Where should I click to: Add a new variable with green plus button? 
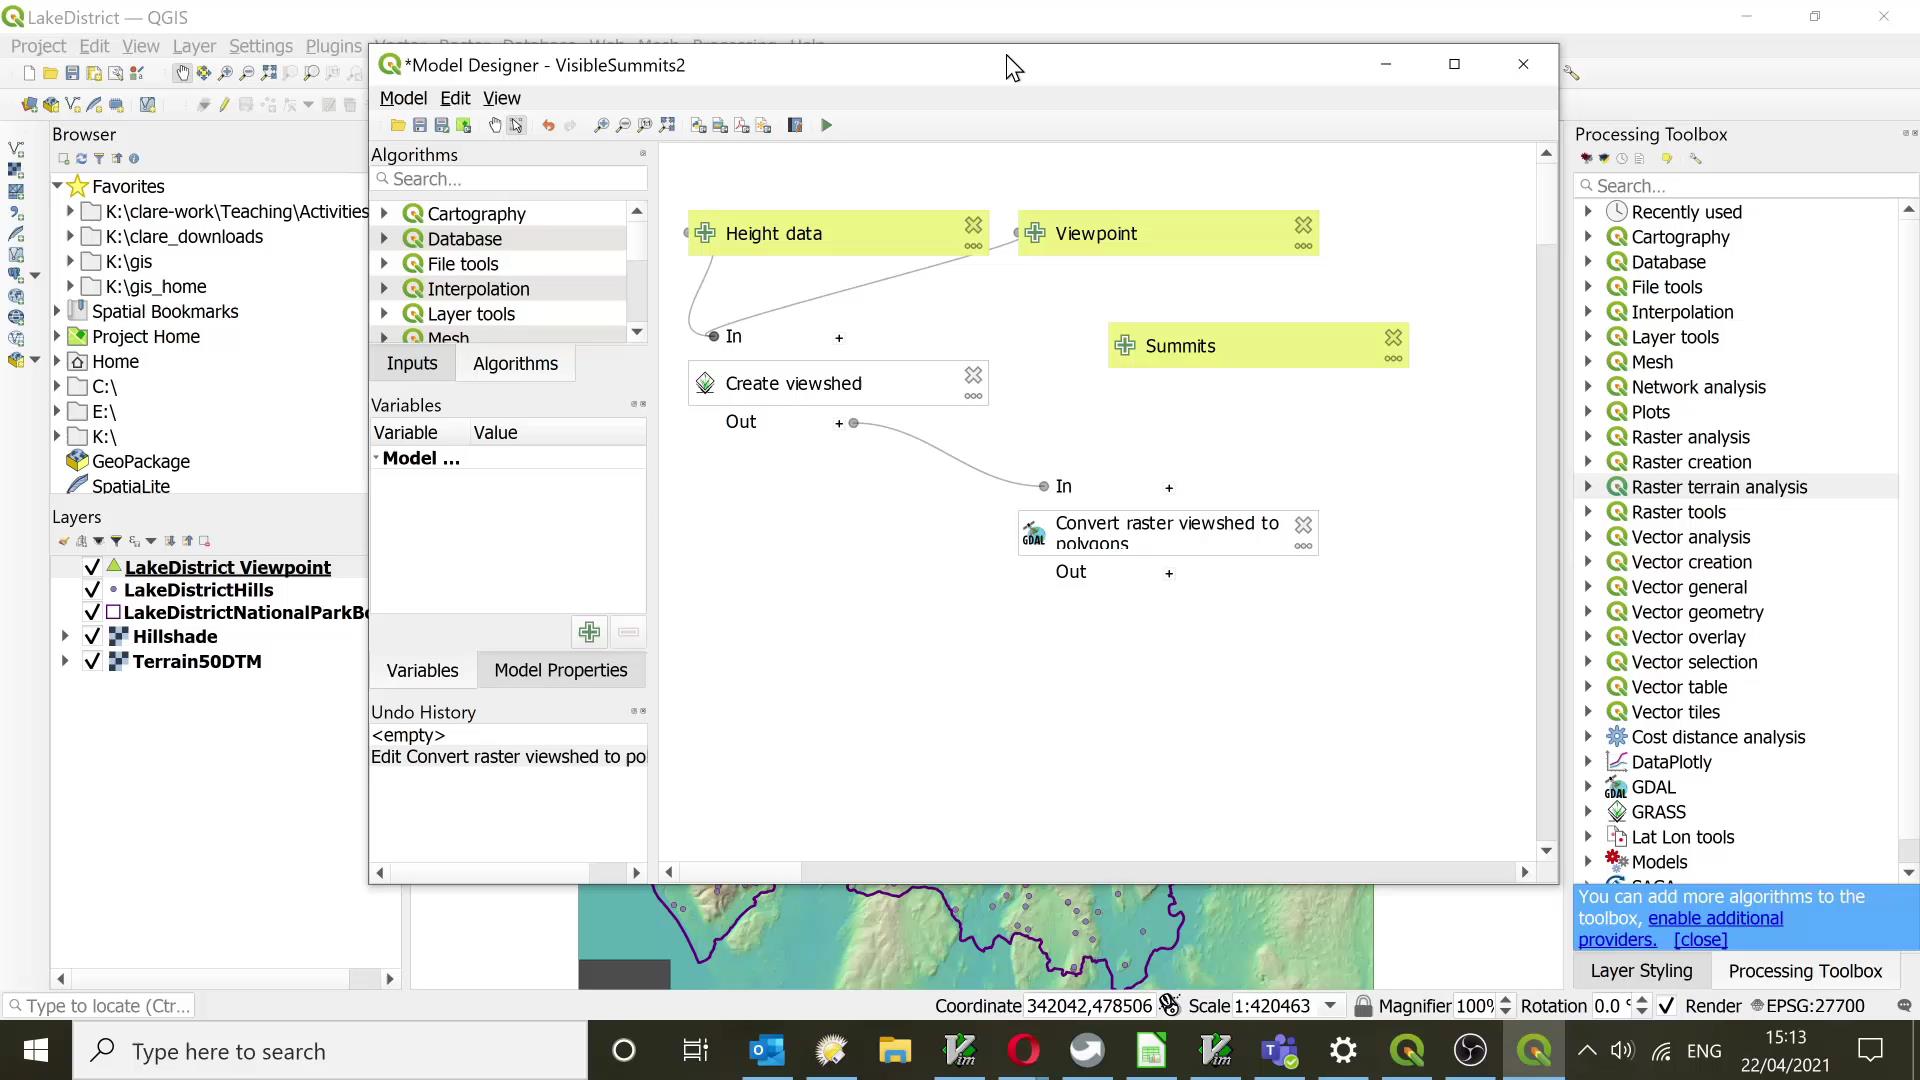589,632
